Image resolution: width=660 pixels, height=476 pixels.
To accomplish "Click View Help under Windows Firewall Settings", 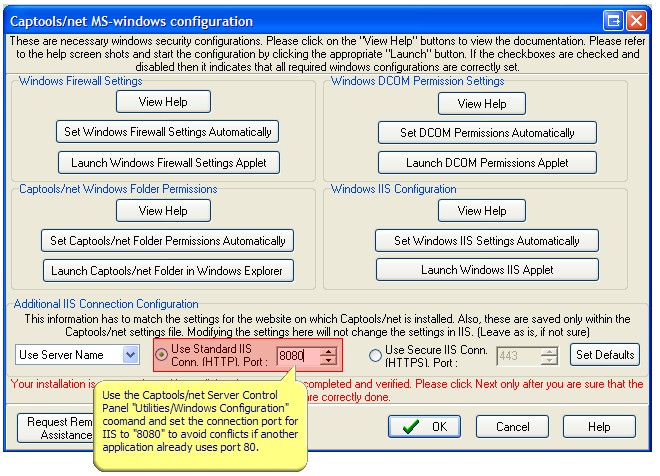I will click(x=163, y=101).
